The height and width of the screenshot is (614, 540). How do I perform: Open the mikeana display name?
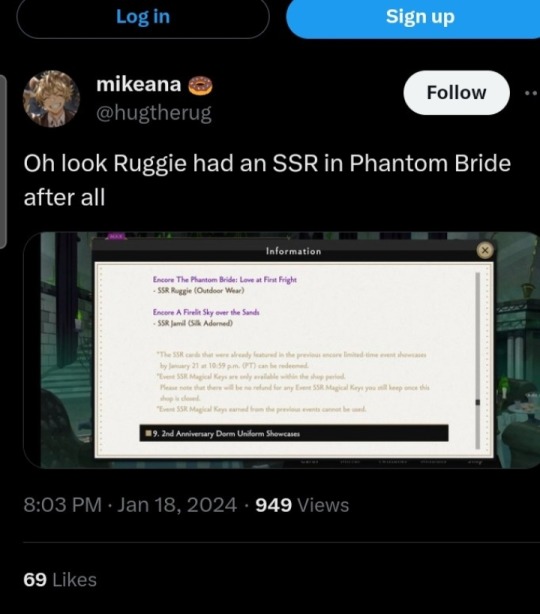(x=139, y=85)
